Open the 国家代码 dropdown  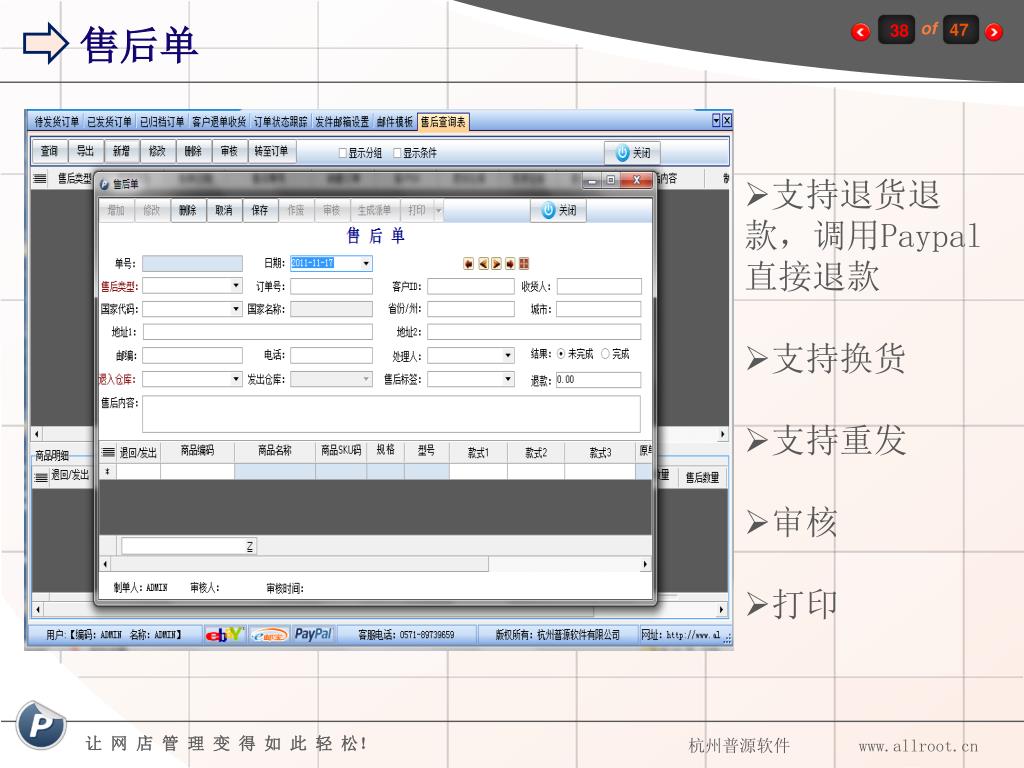[x=236, y=309]
